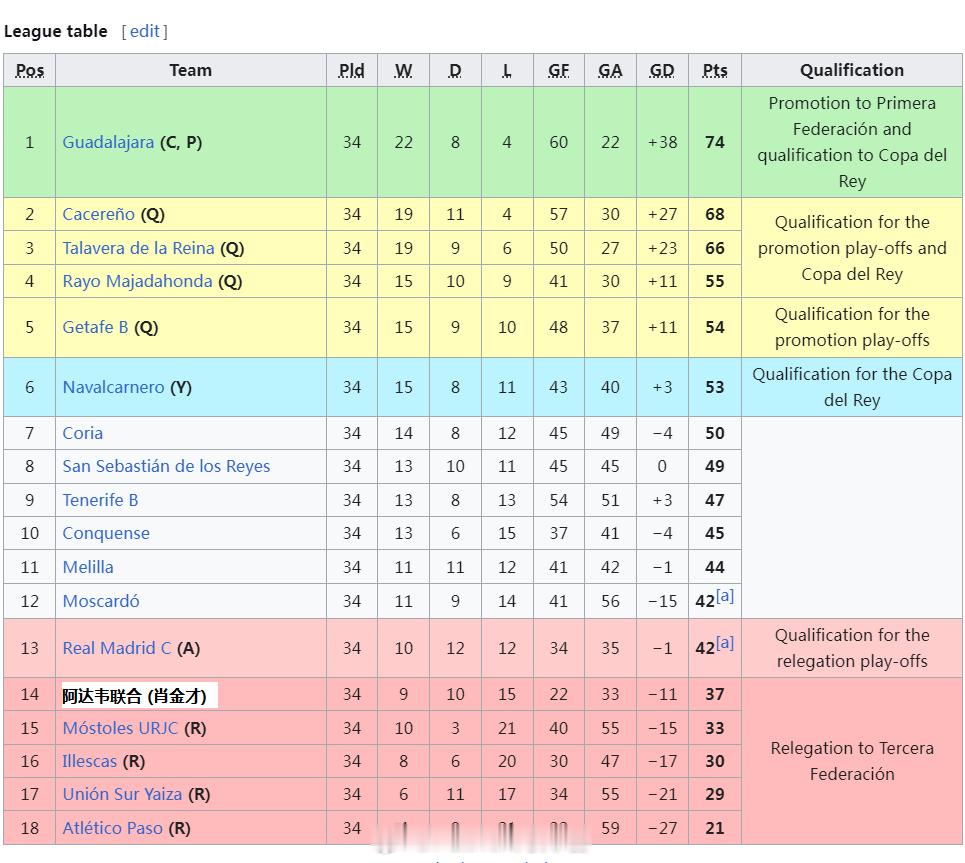Open the Talavera de la Reina link
Image resolution: width=965 pixels, height=863 pixels.
pos(138,248)
